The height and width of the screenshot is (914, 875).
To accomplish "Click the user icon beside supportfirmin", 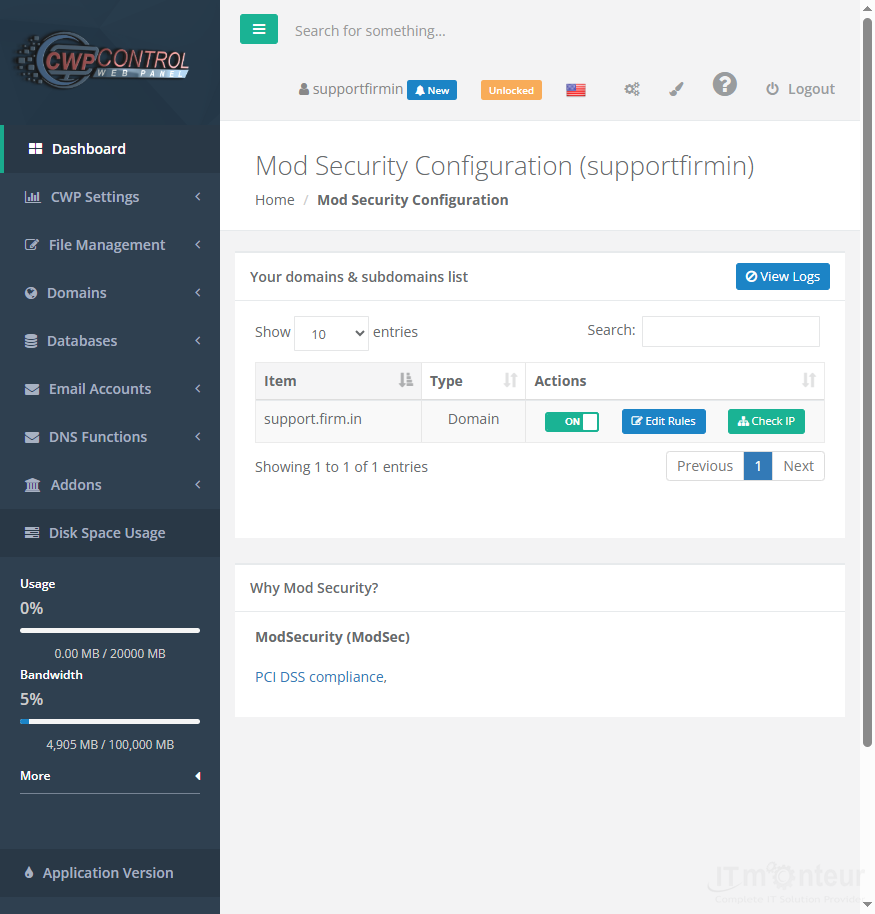I will pos(304,89).
